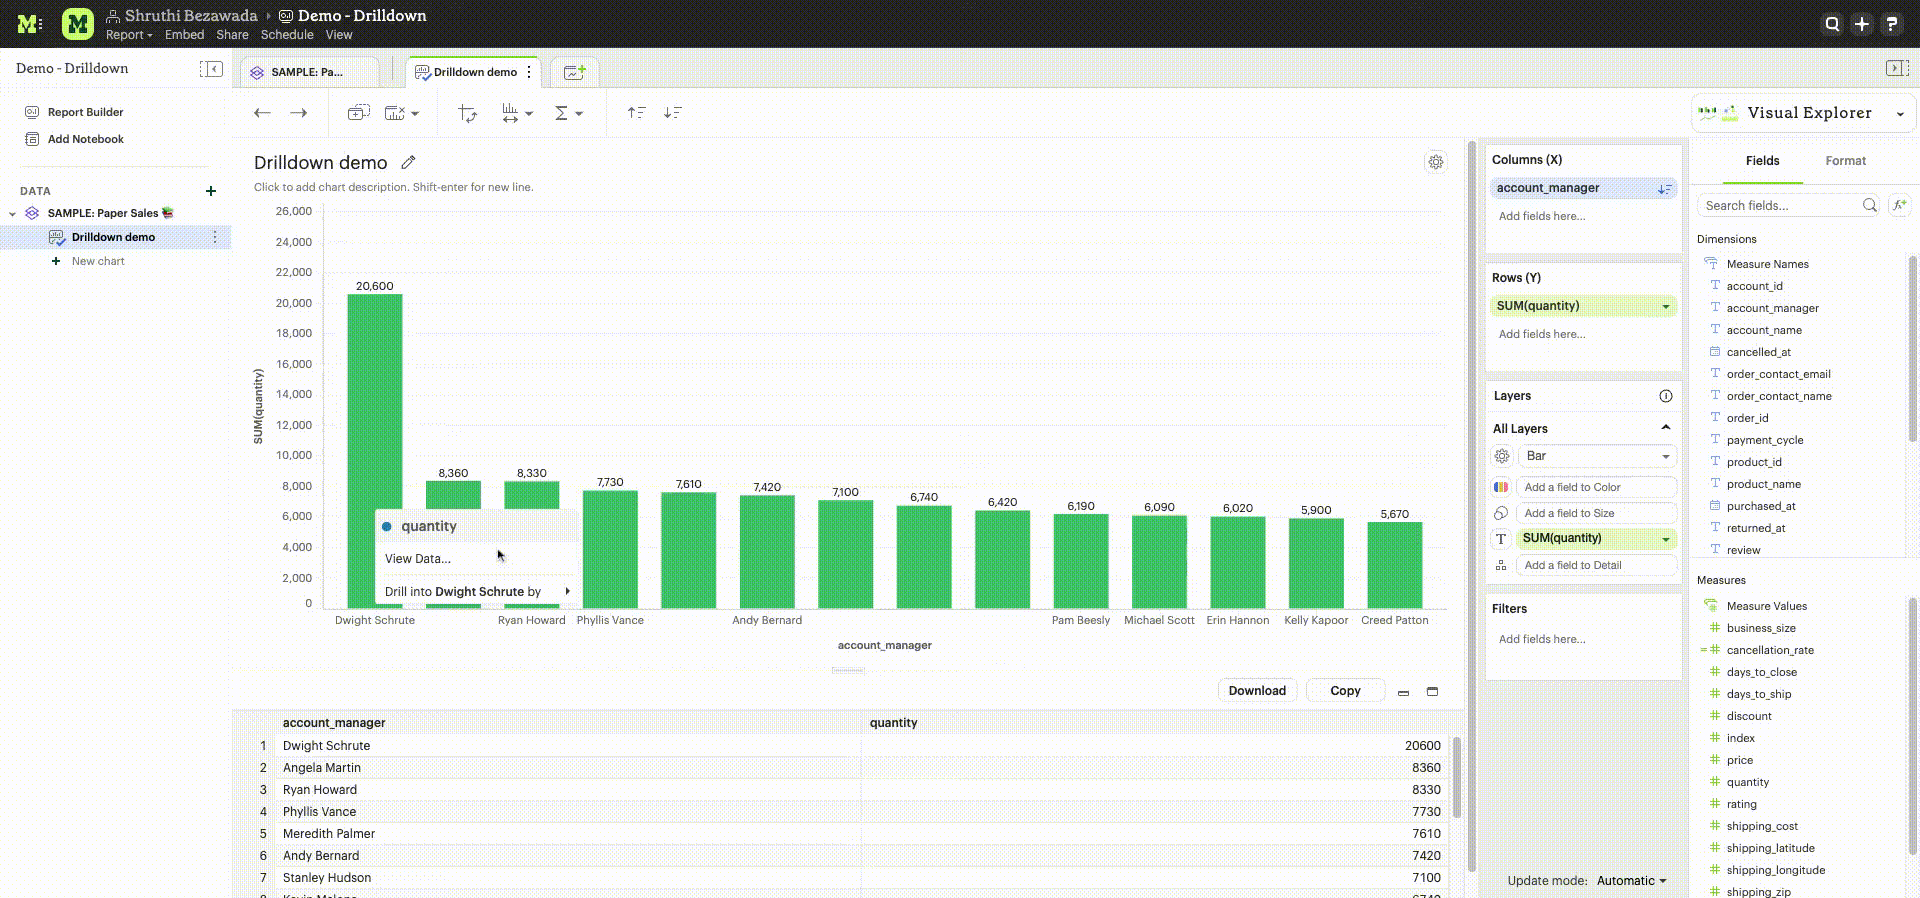Image resolution: width=1920 pixels, height=898 pixels.
Task: Open the SUM(quantity) label pill dropdown in Layers
Action: coord(1666,539)
